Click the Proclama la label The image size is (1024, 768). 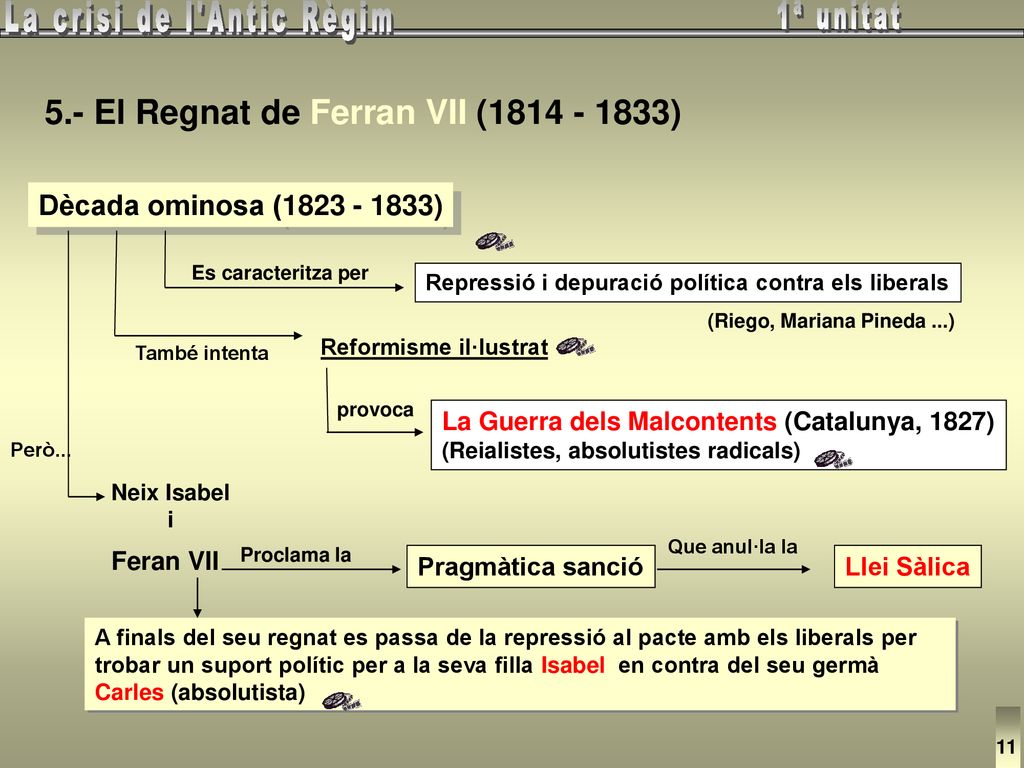295,555
